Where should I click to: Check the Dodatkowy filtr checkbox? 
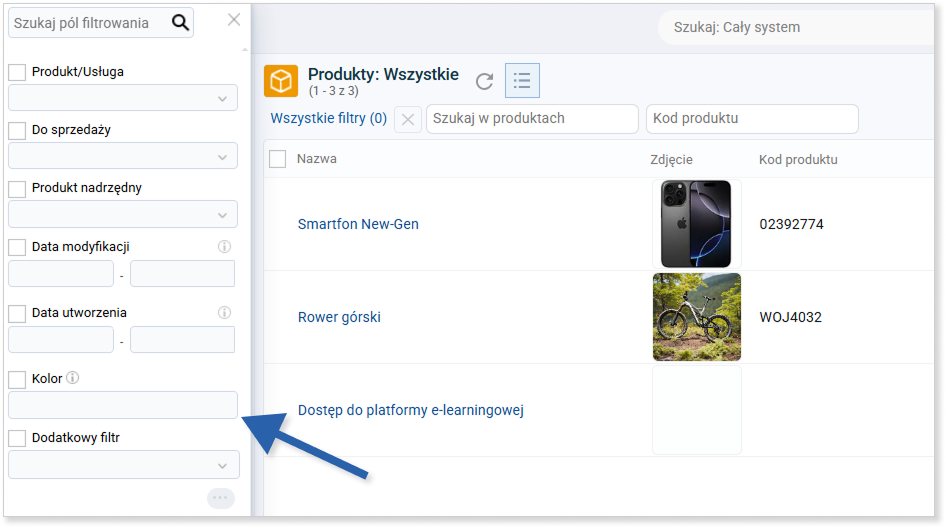click(17, 438)
